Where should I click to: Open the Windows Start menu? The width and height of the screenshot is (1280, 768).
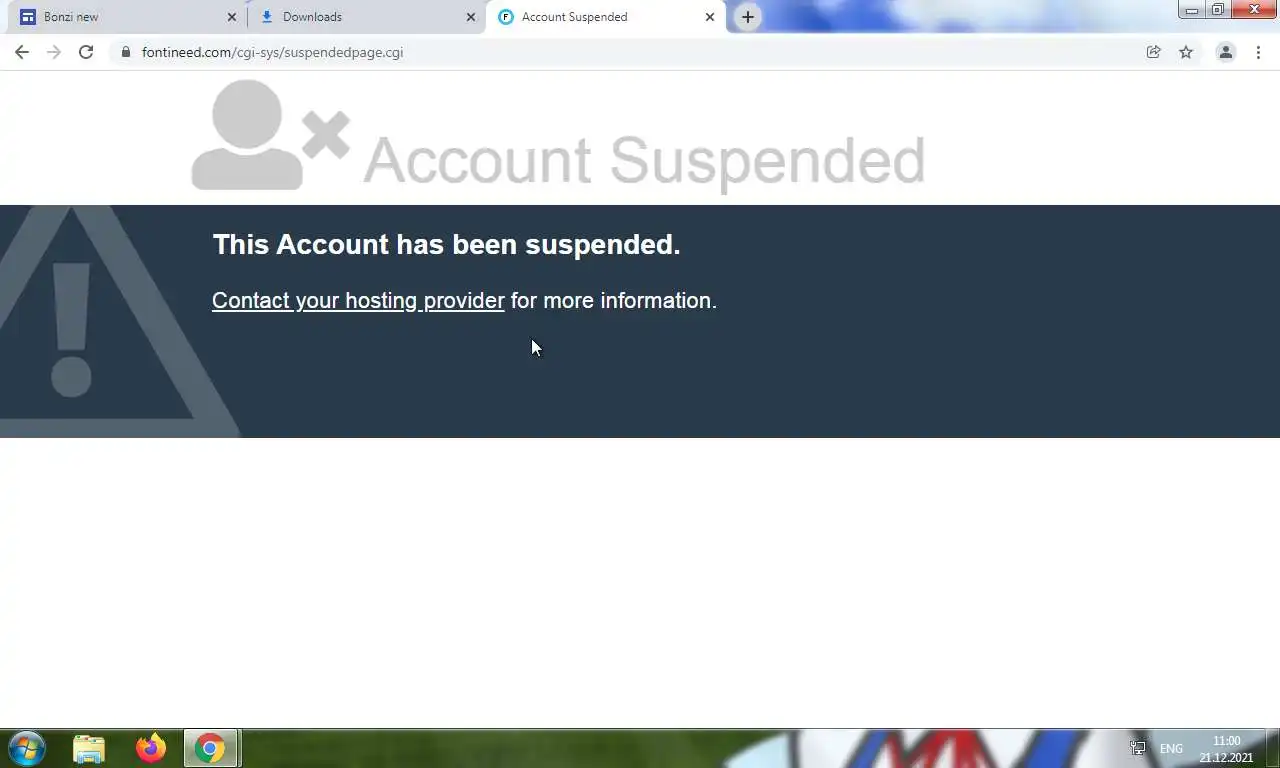tap(26, 748)
